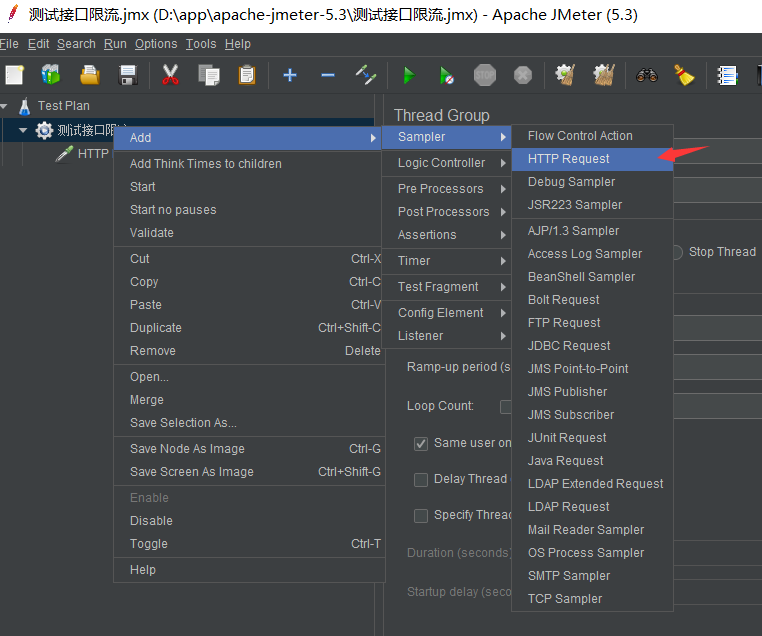Open the File menu
762x636 pixels.
9,44
